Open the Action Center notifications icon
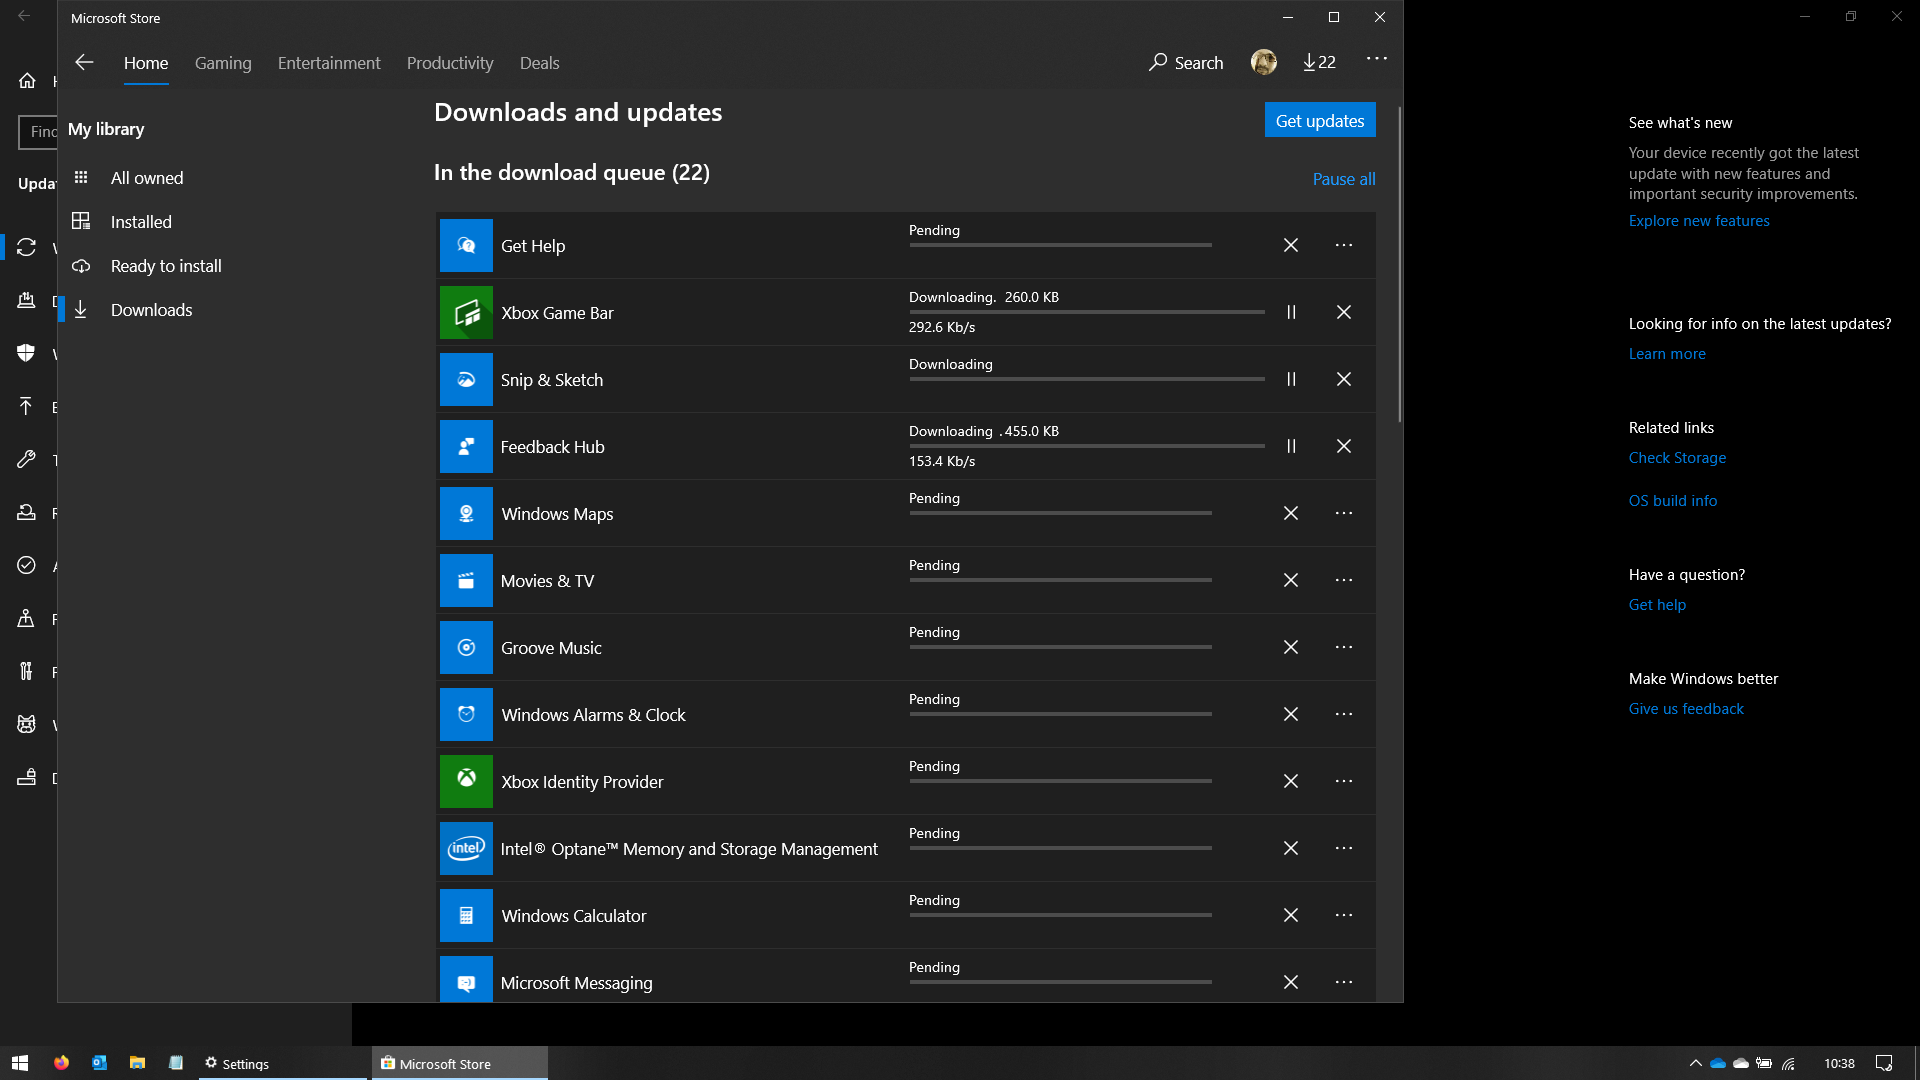 [x=1884, y=1063]
